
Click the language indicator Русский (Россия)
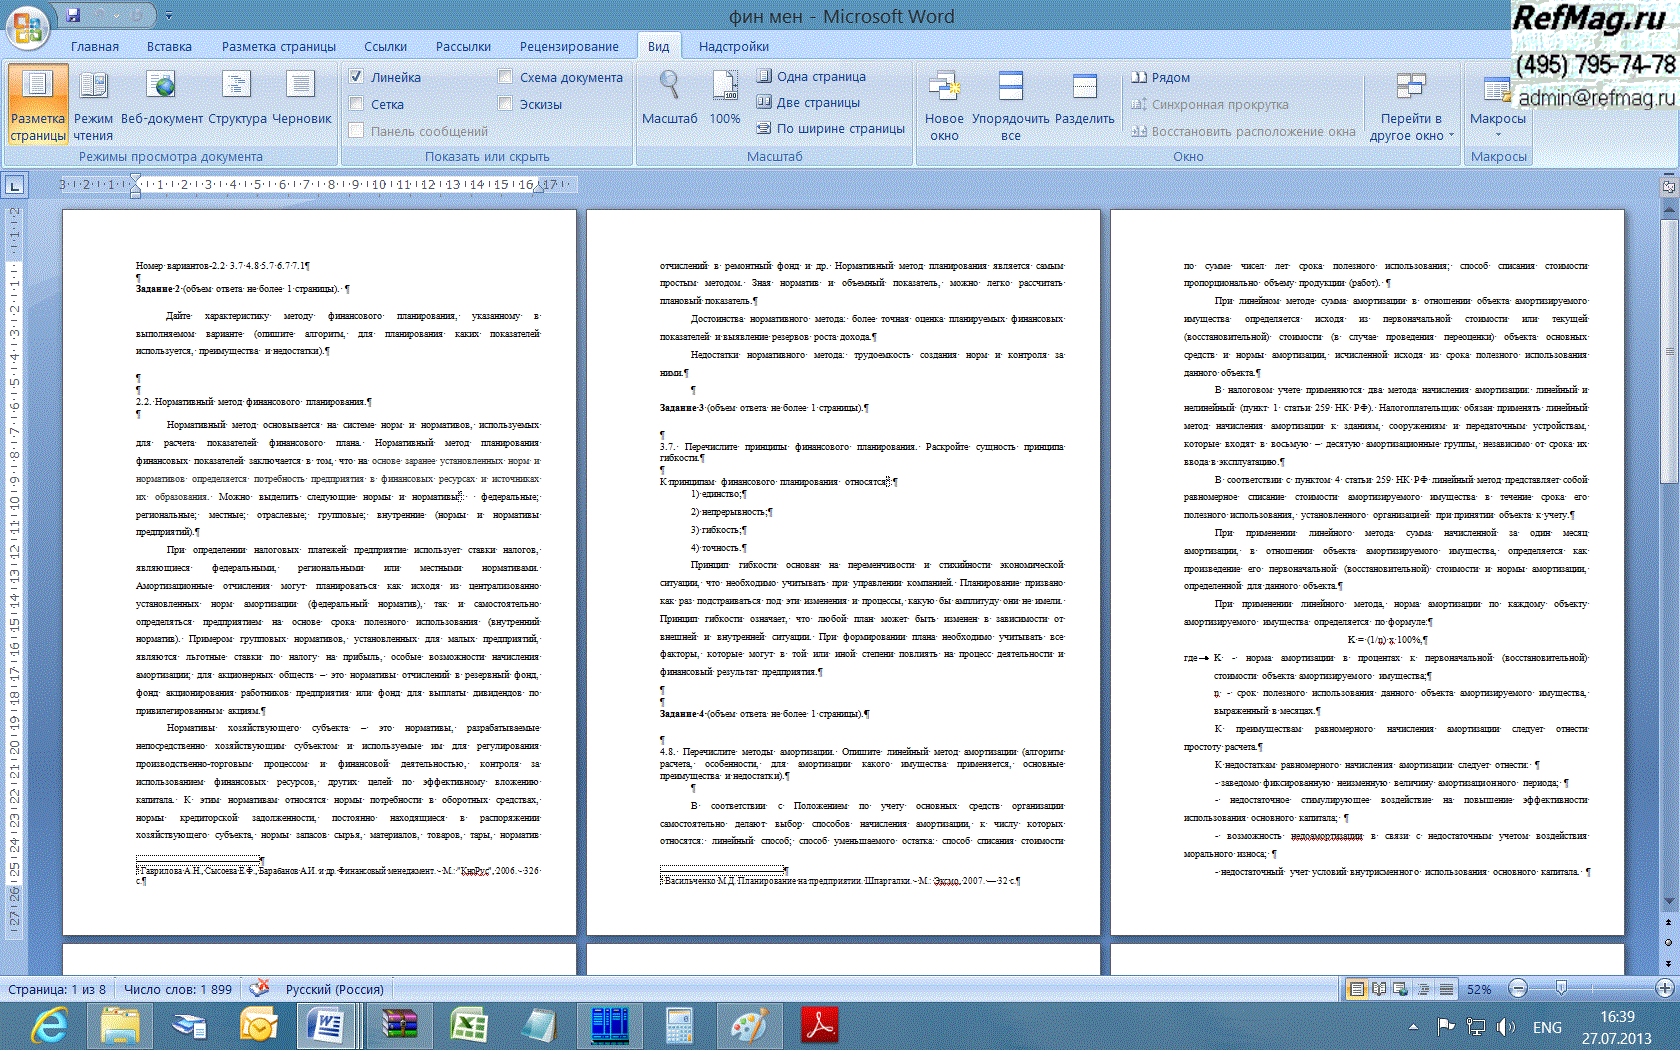click(335, 989)
